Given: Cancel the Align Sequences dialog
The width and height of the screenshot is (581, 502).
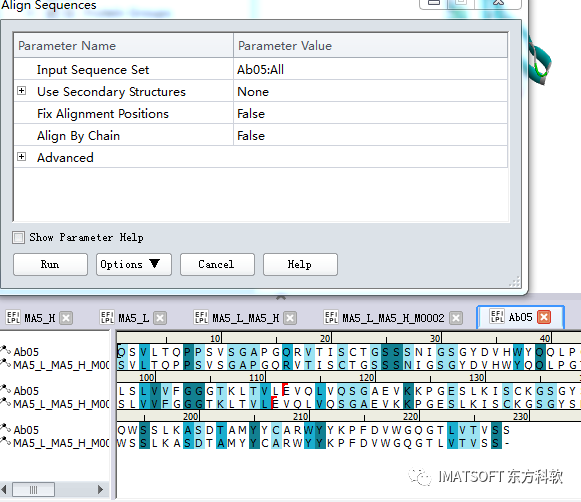Looking at the screenshot, I should tap(217, 265).
